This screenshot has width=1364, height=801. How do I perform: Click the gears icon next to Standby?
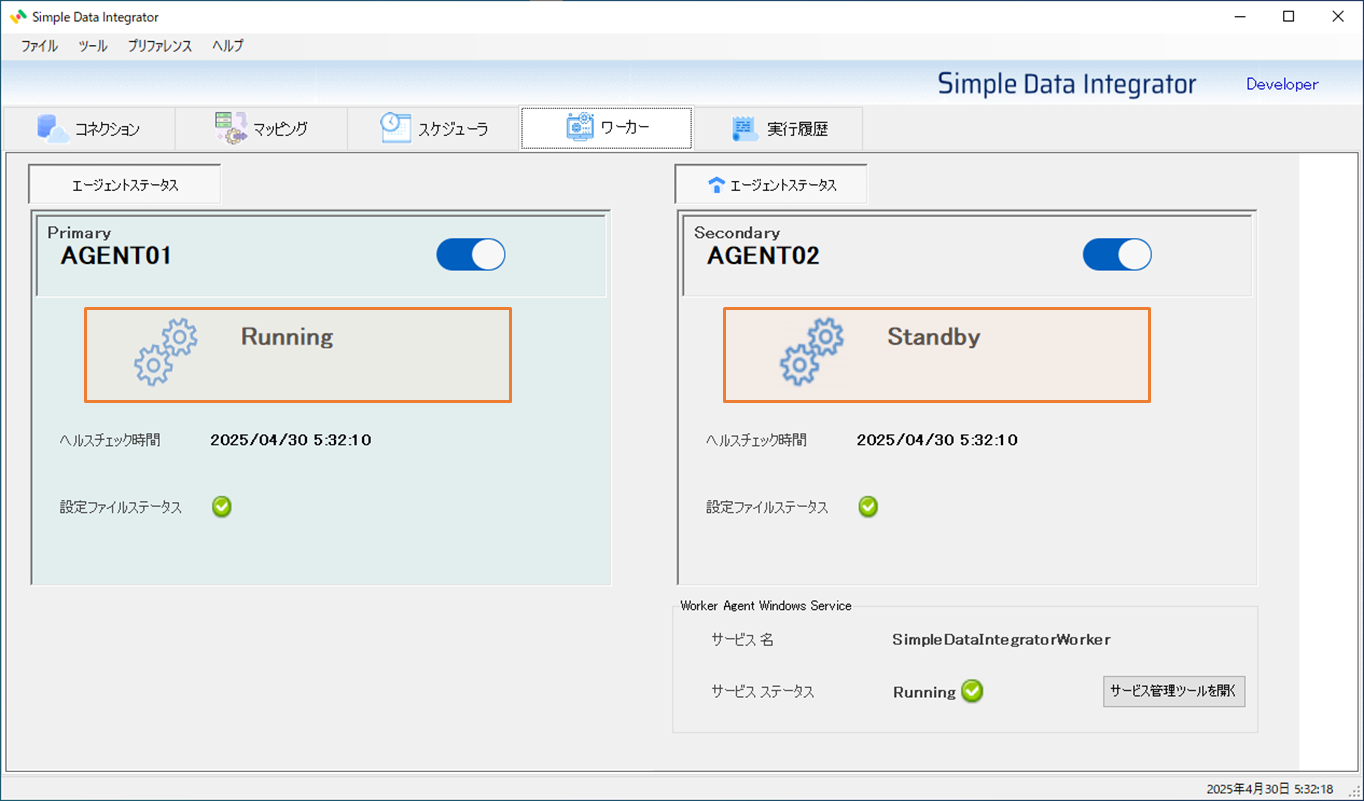(x=812, y=352)
